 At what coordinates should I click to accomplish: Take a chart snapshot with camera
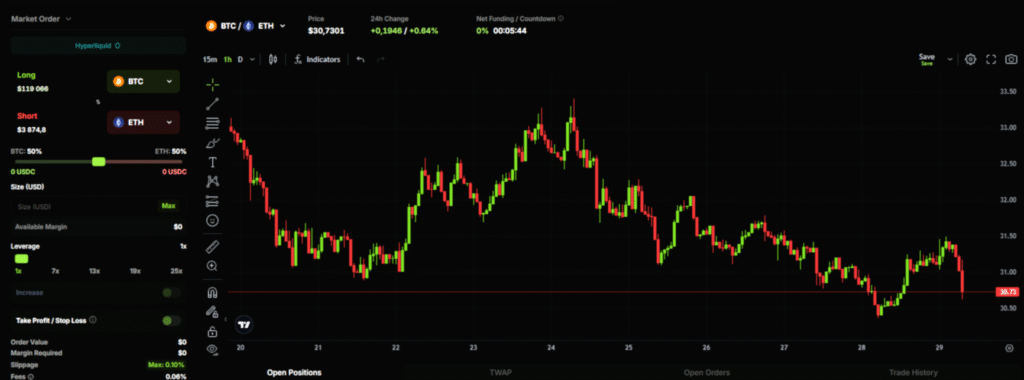coord(1011,59)
